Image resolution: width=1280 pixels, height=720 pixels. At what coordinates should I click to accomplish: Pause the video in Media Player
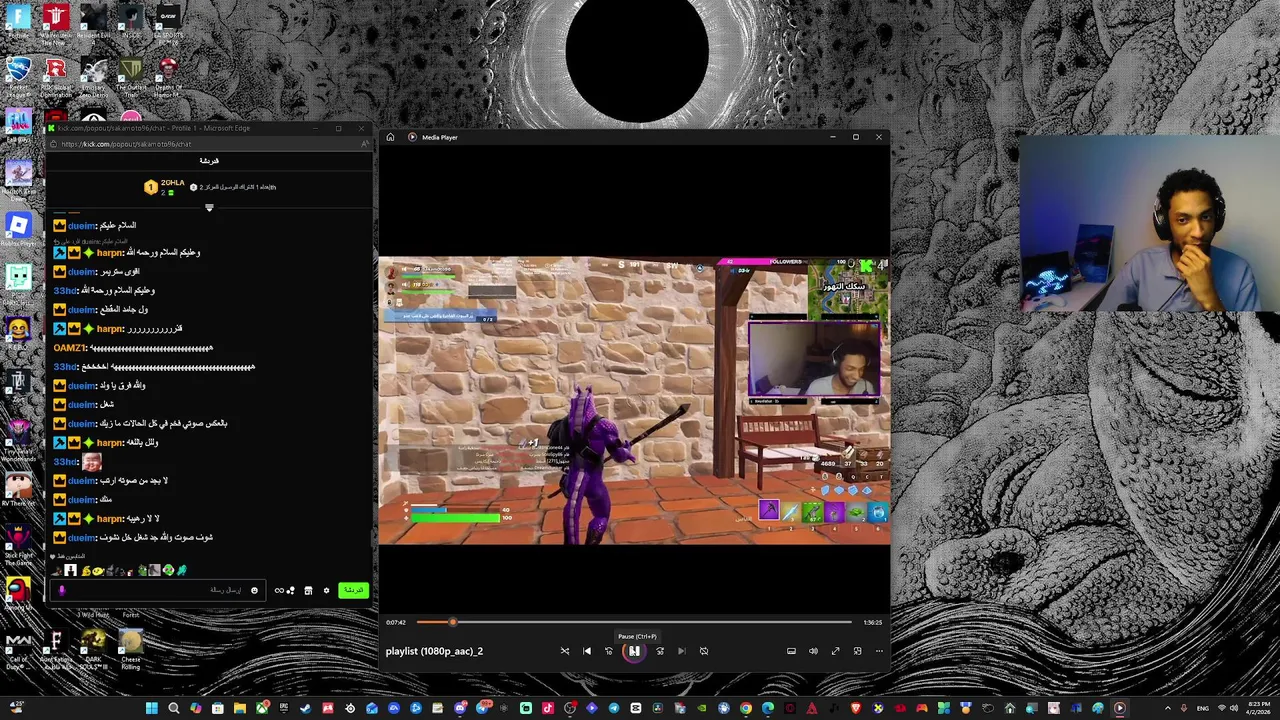tap(634, 651)
